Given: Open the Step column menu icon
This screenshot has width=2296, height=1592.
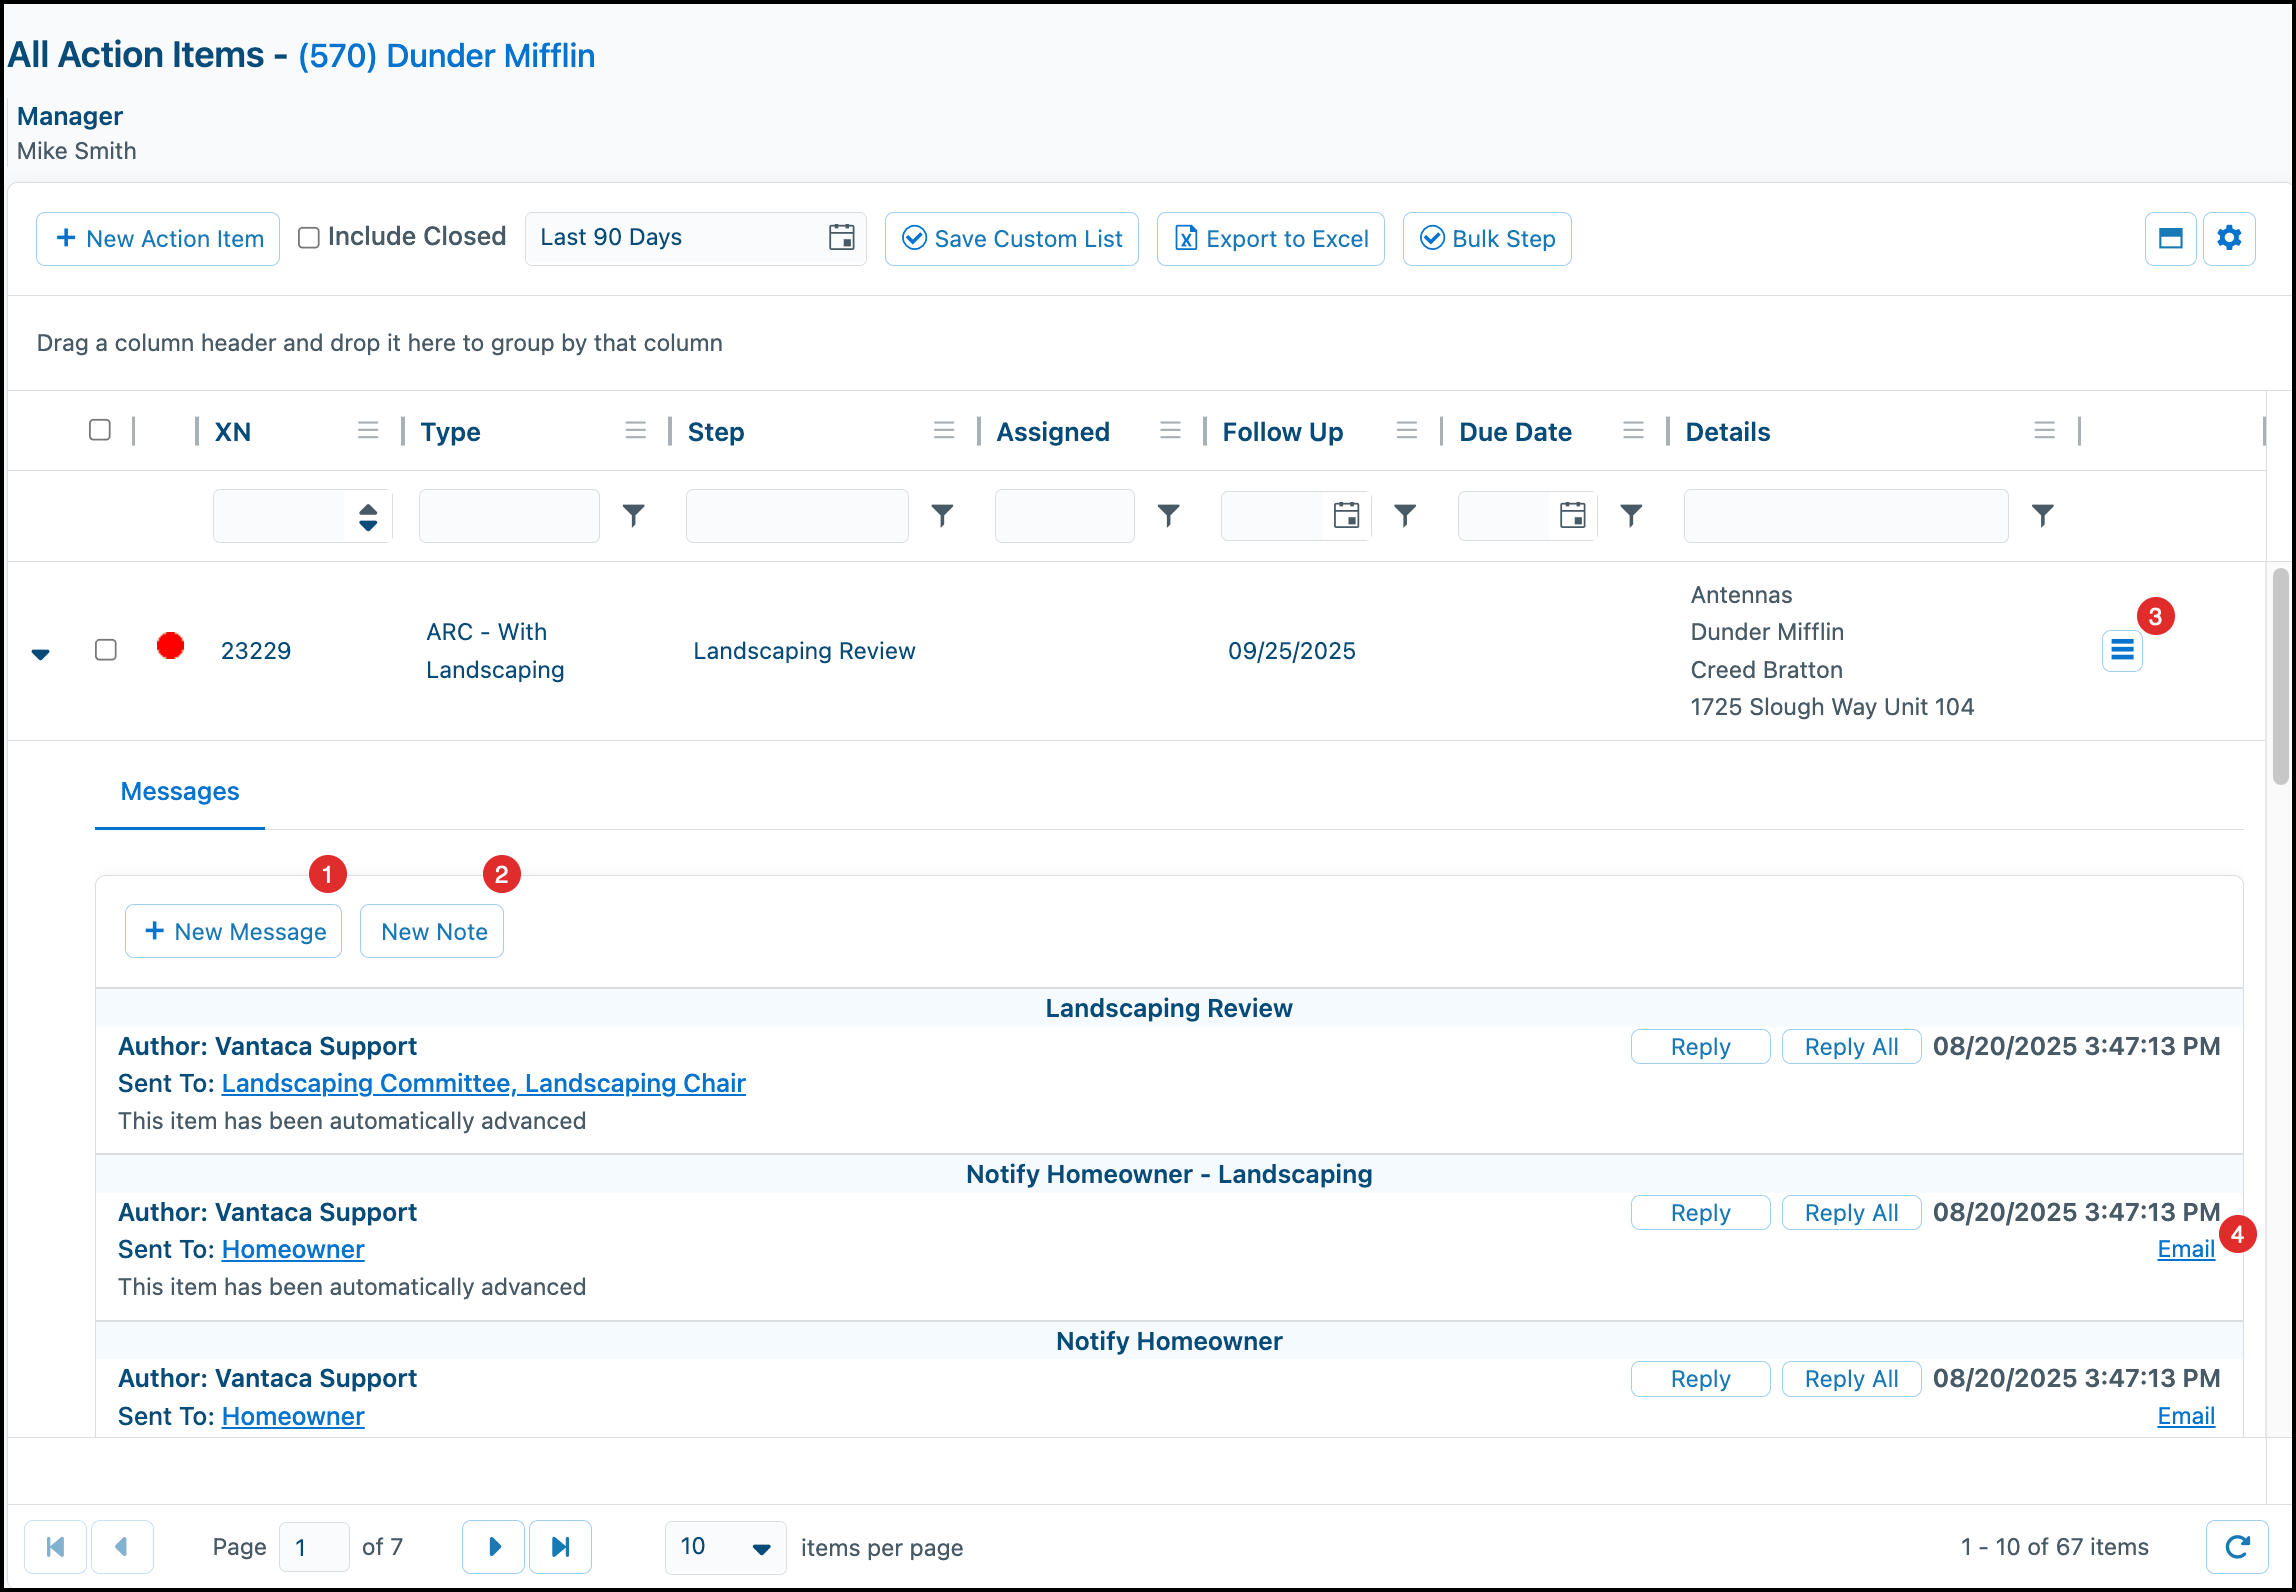Looking at the screenshot, I should click(944, 430).
